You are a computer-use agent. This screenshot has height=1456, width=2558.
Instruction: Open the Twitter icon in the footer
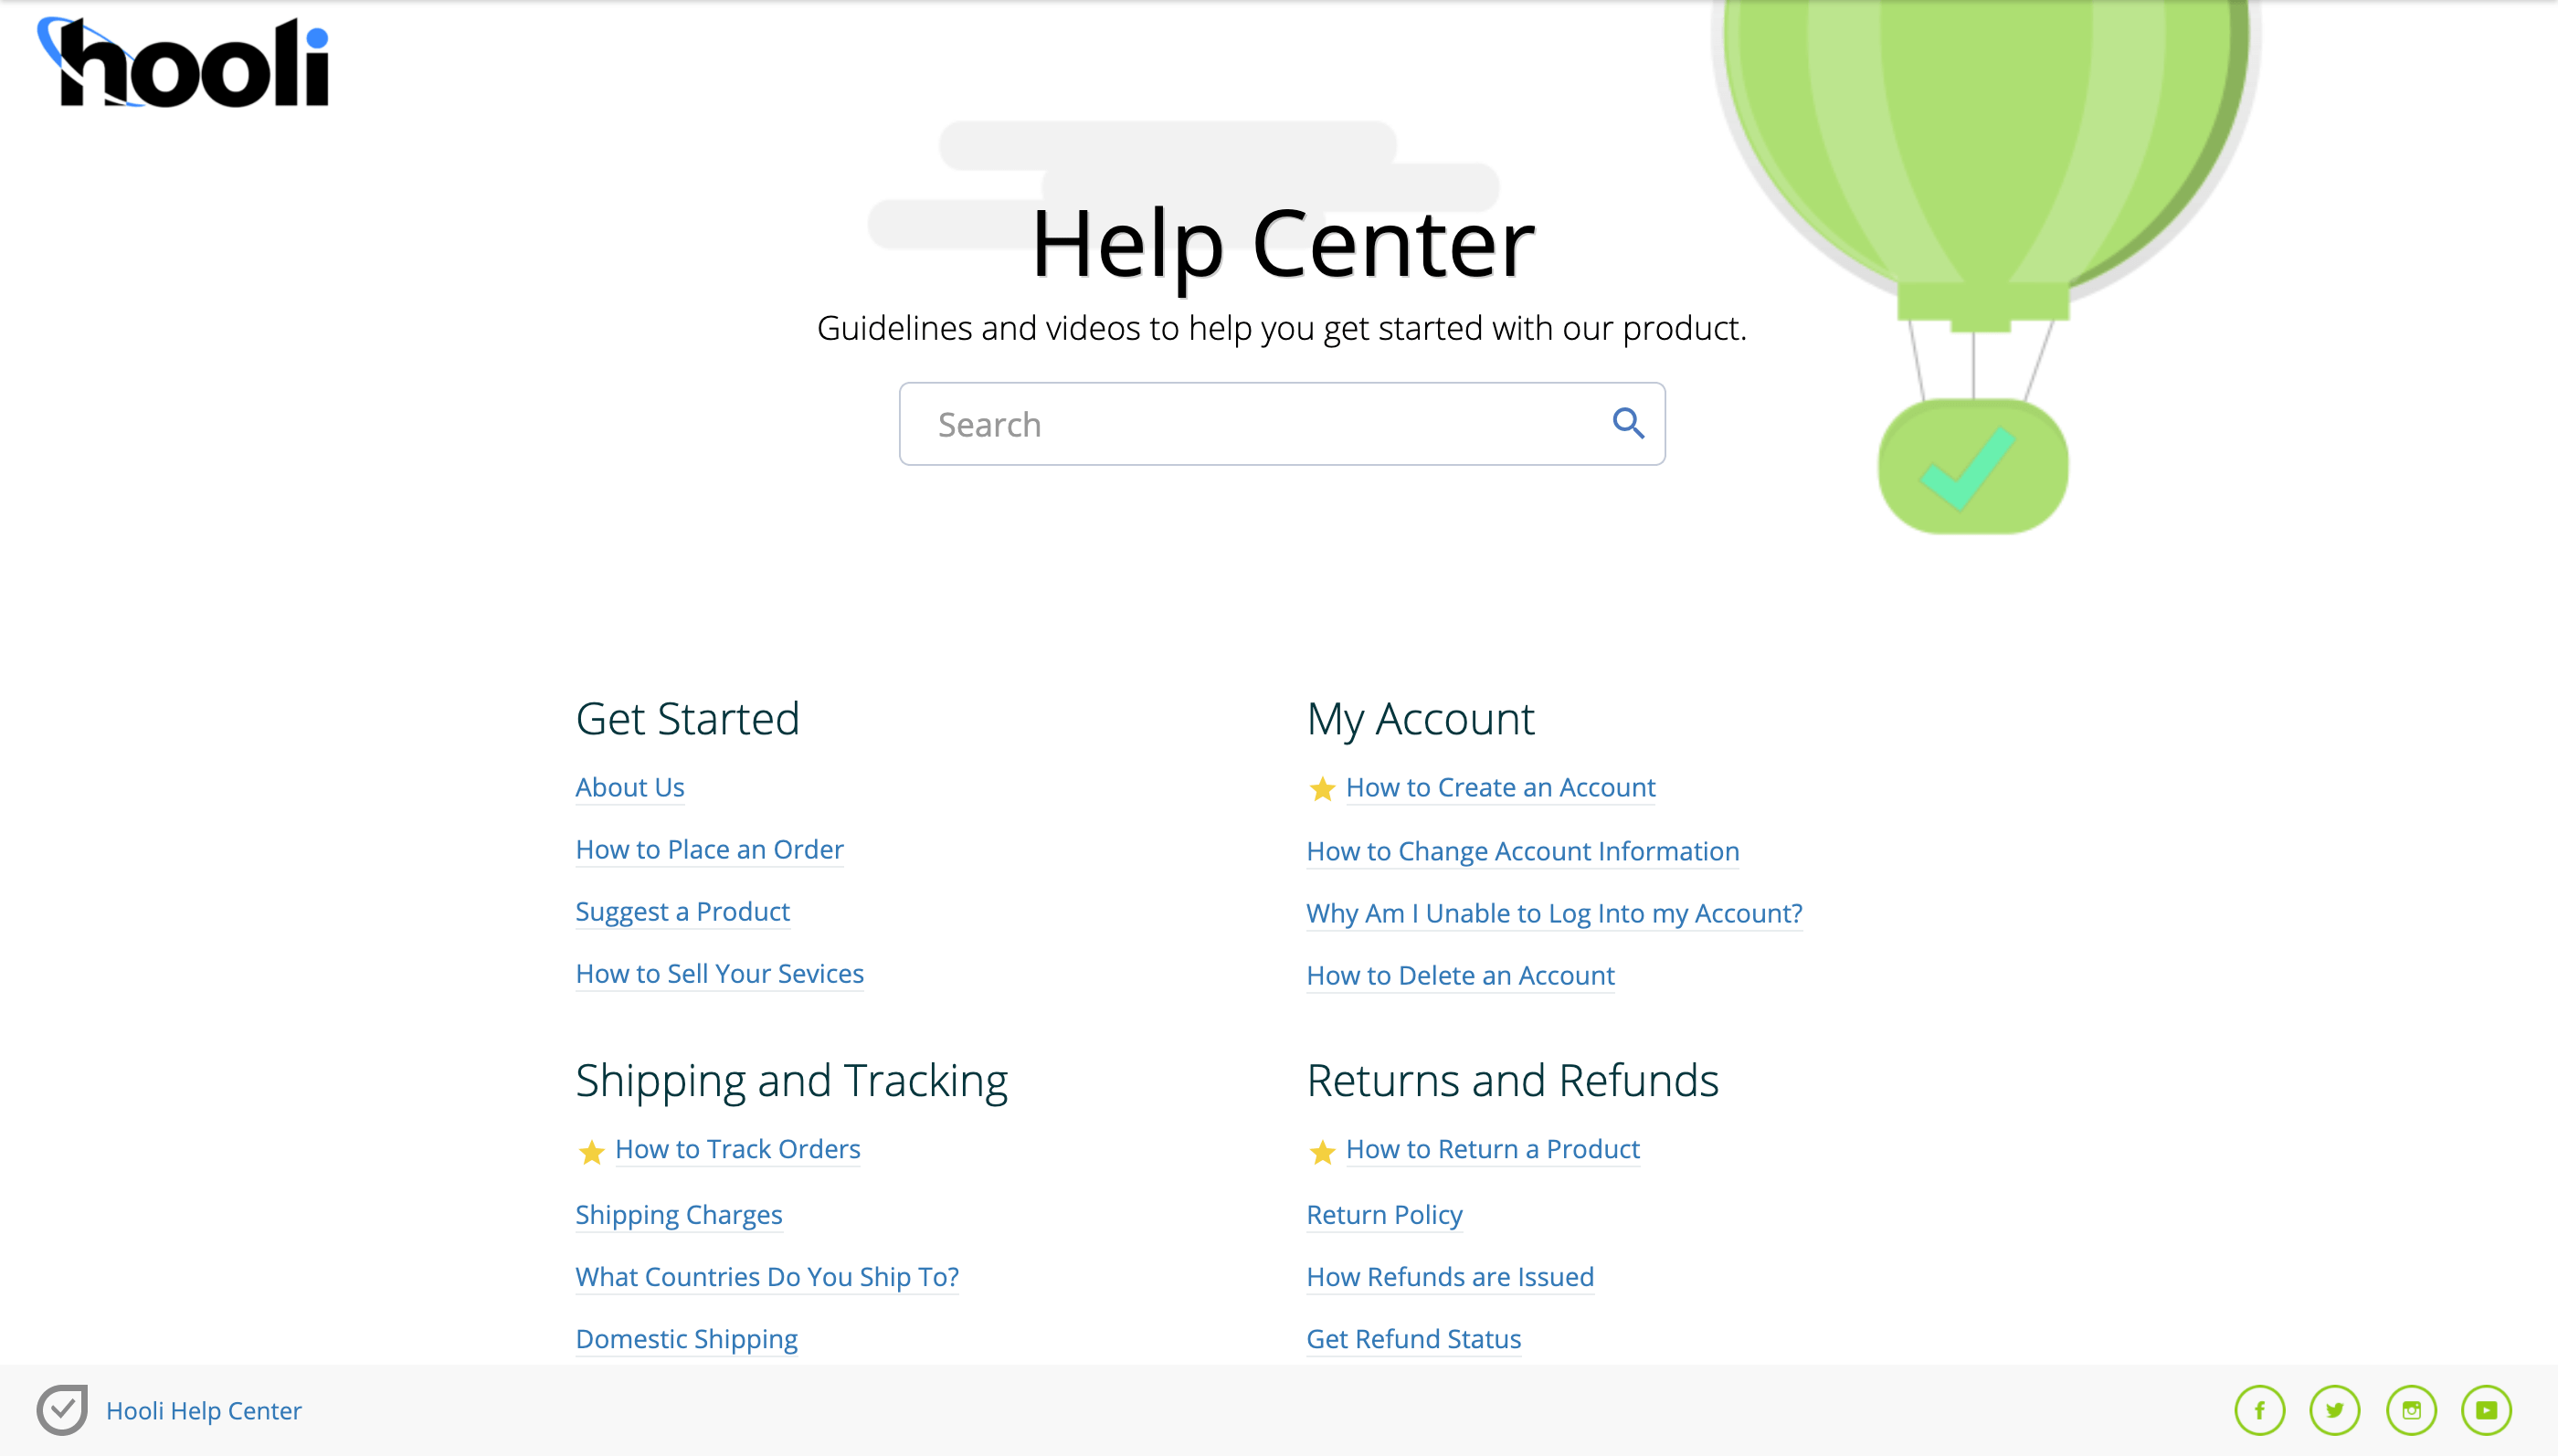coord(2335,1410)
